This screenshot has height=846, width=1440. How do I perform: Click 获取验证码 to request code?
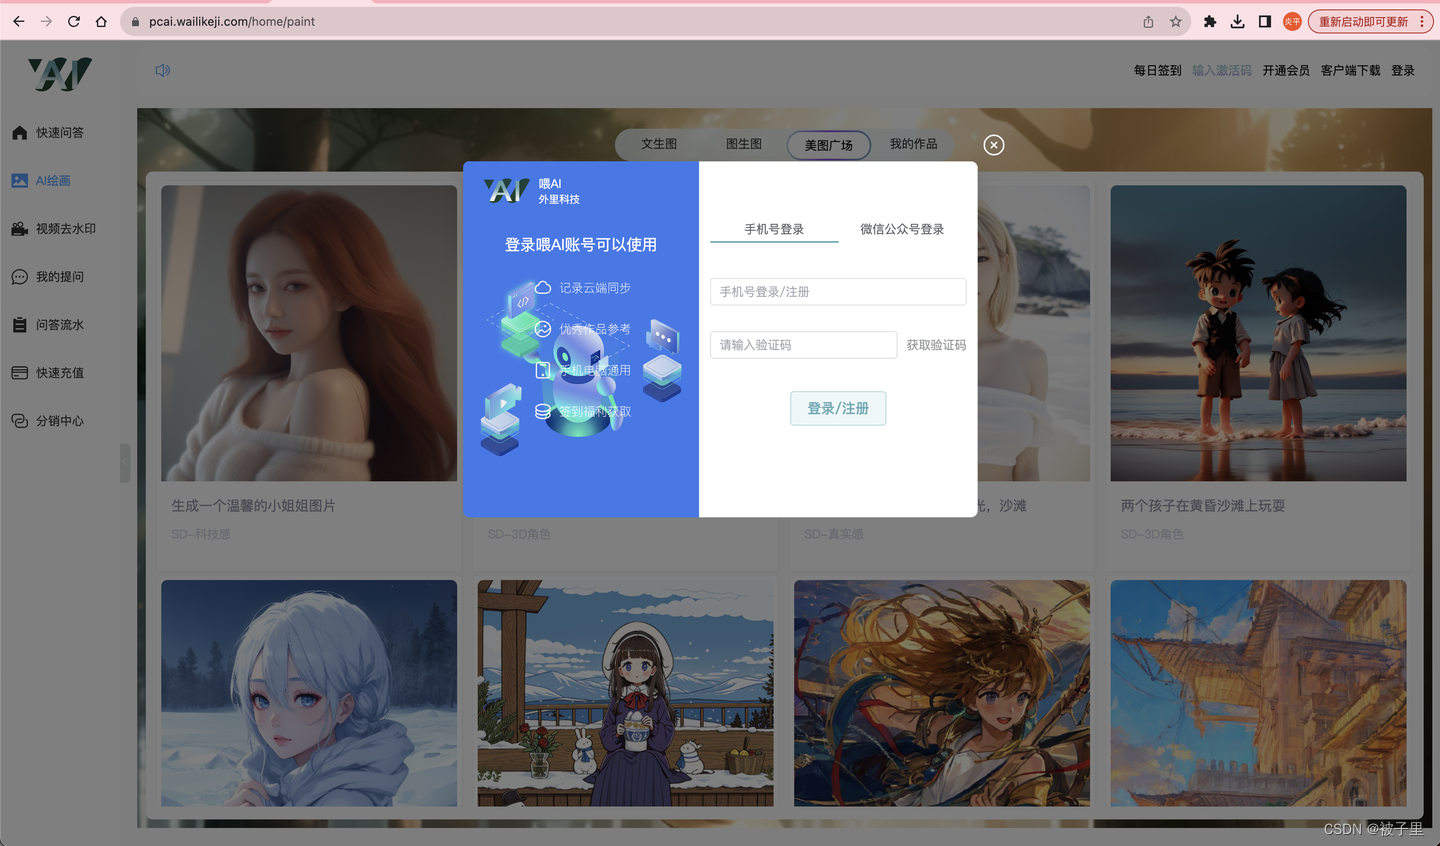click(x=936, y=345)
